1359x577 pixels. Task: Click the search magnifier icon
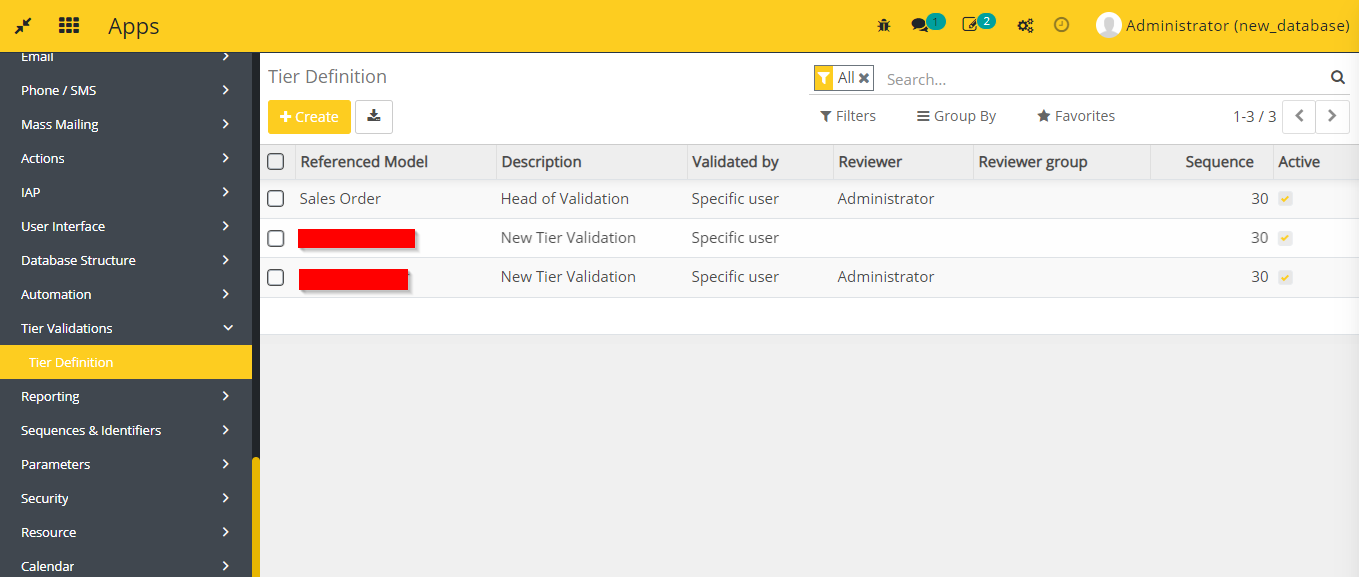click(1337, 78)
